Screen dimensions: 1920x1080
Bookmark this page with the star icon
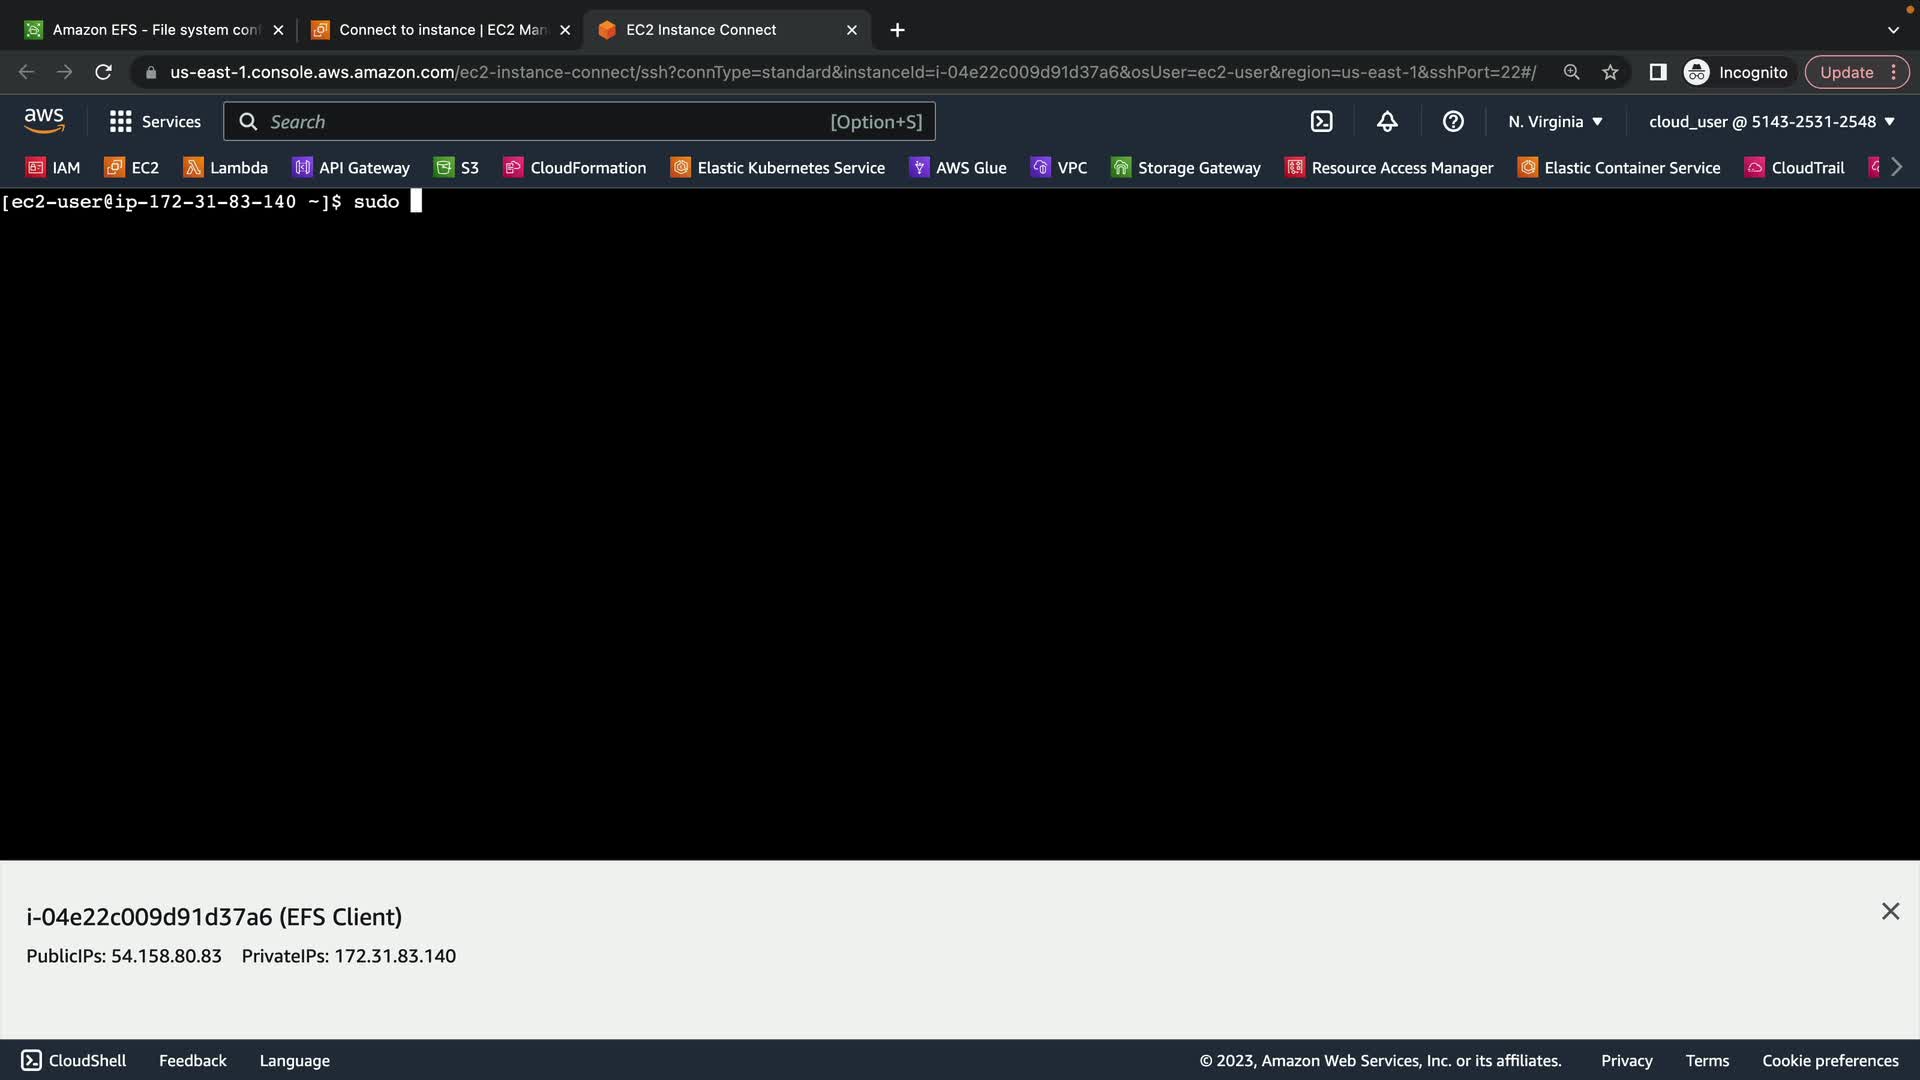point(1610,72)
